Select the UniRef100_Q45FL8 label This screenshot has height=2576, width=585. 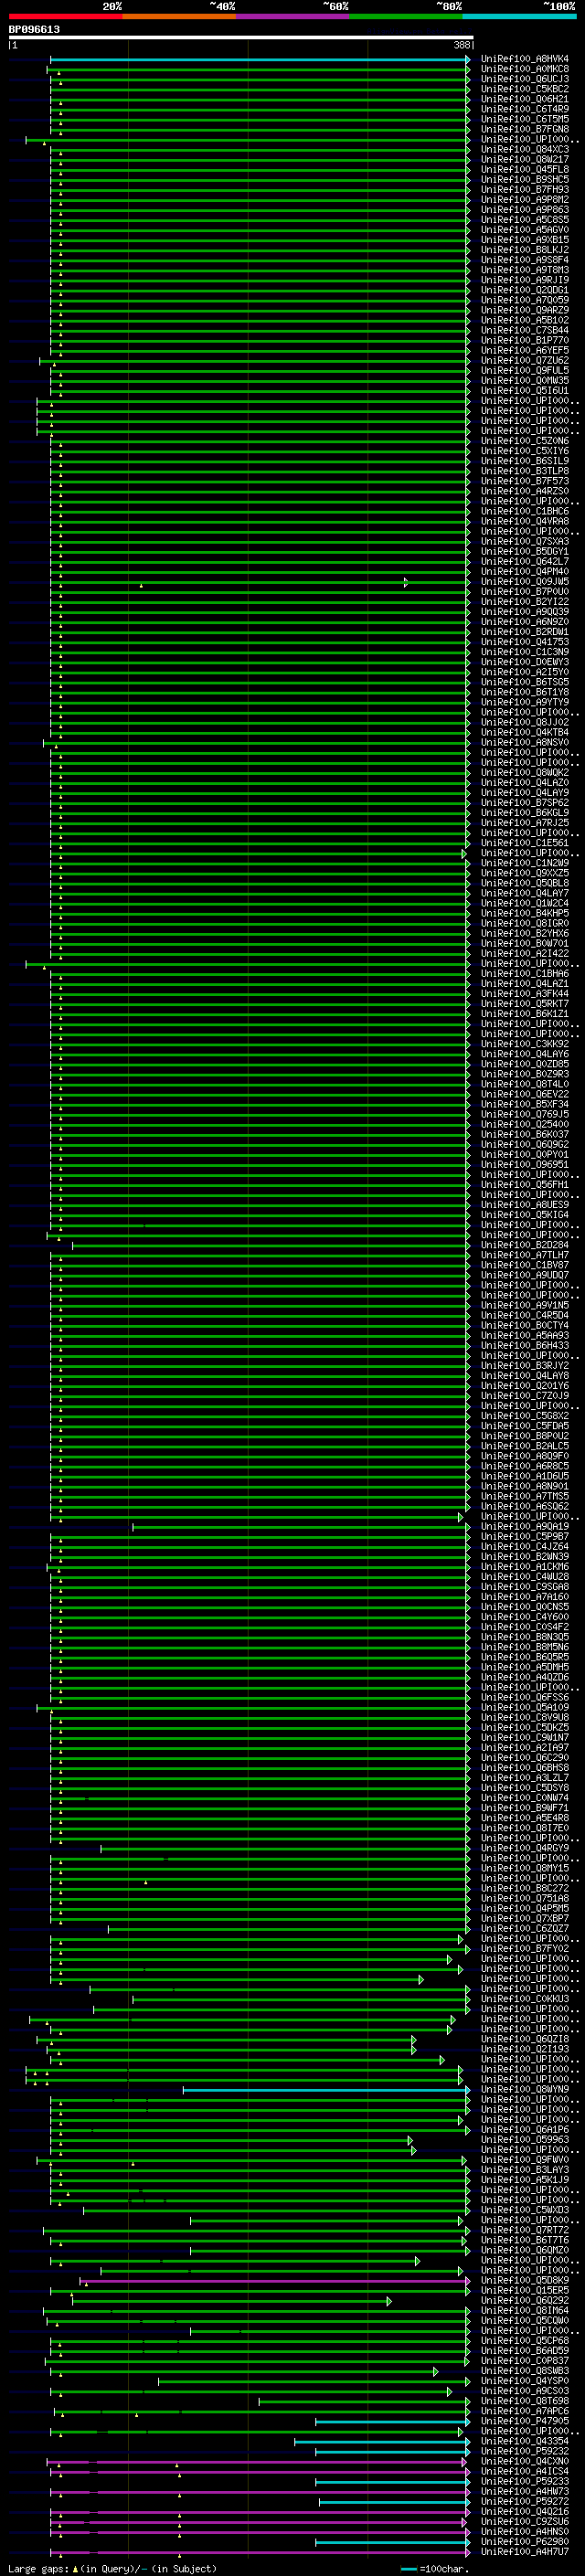[525, 169]
